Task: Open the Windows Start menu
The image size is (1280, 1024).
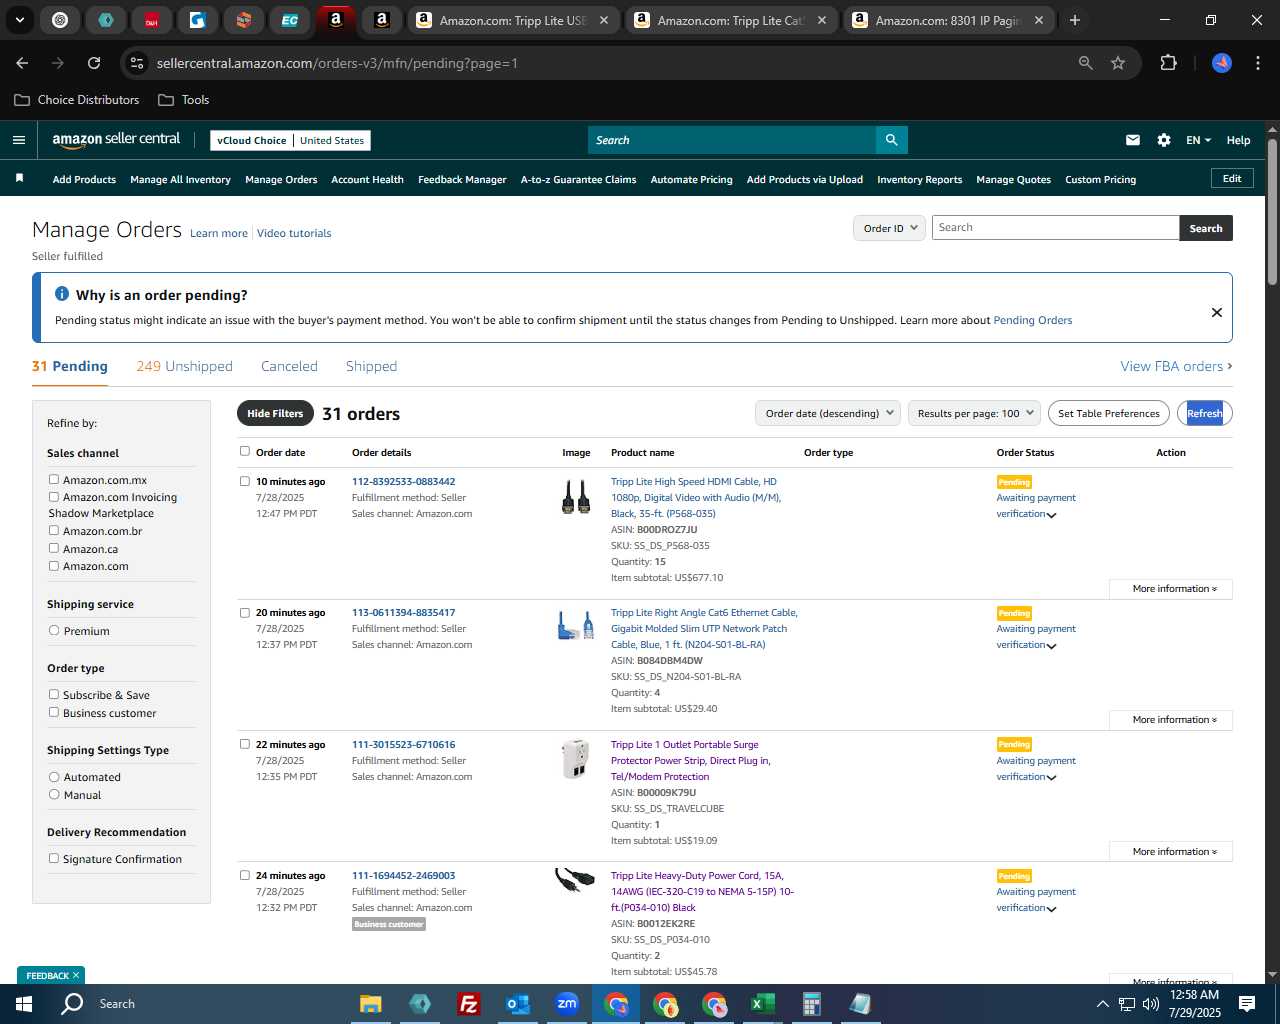Action: 24,1004
